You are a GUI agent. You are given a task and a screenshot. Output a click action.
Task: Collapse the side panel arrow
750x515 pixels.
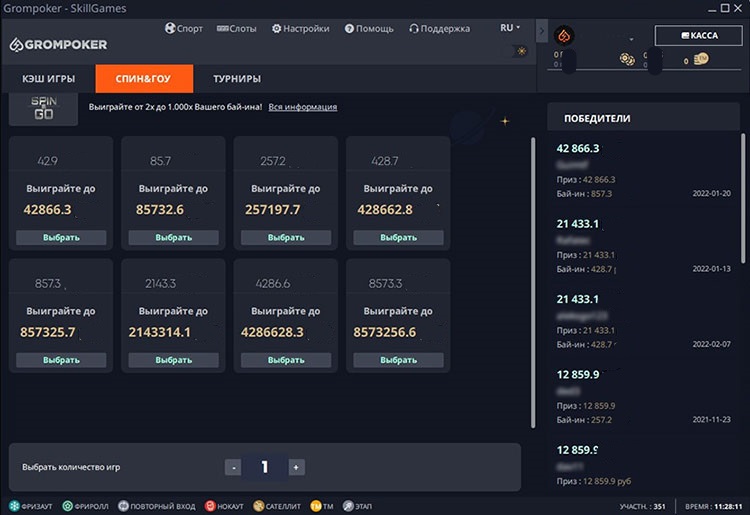click(x=541, y=31)
